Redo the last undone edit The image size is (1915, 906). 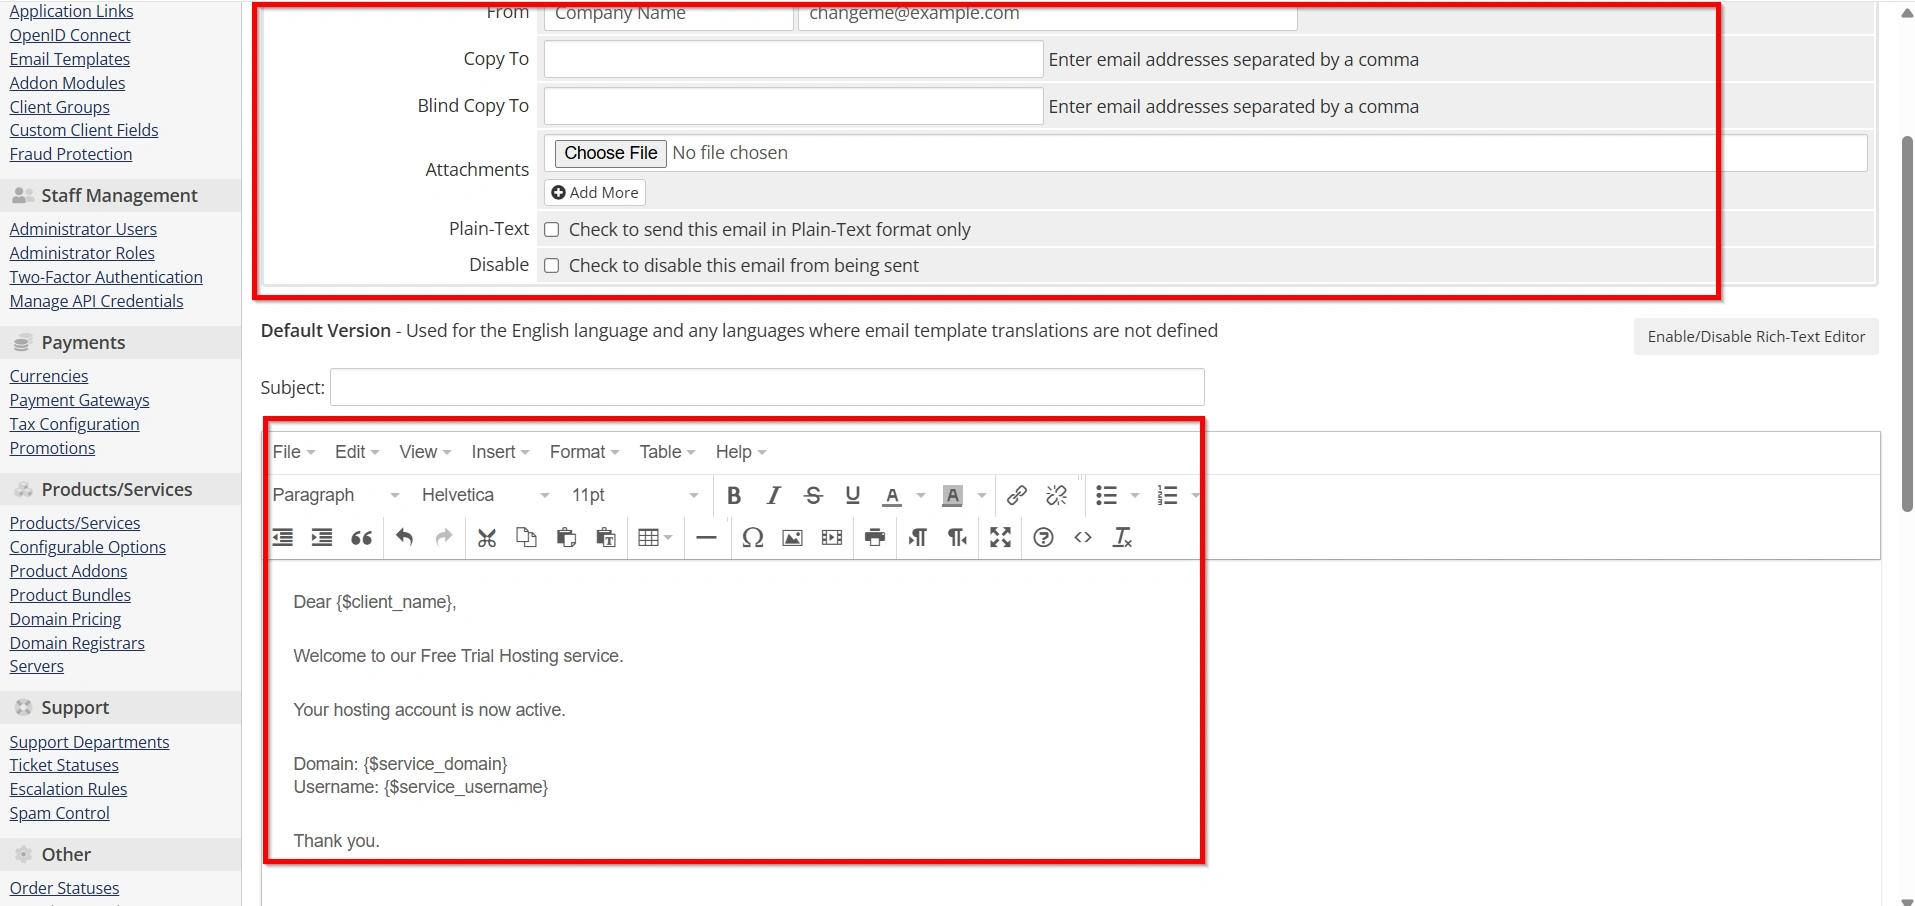[x=444, y=538]
